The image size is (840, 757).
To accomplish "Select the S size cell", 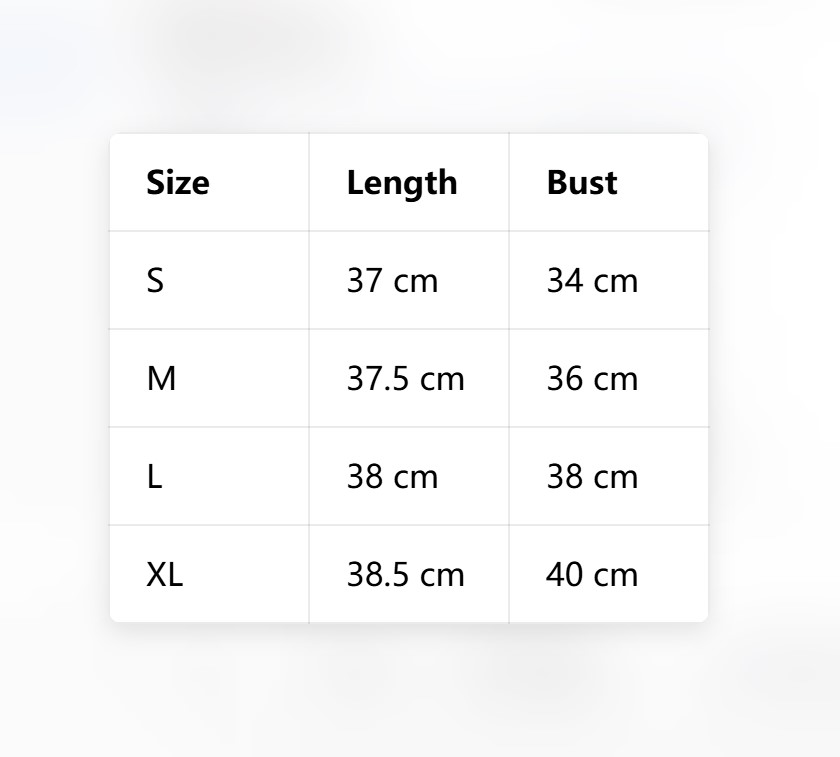I will [209, 280].
